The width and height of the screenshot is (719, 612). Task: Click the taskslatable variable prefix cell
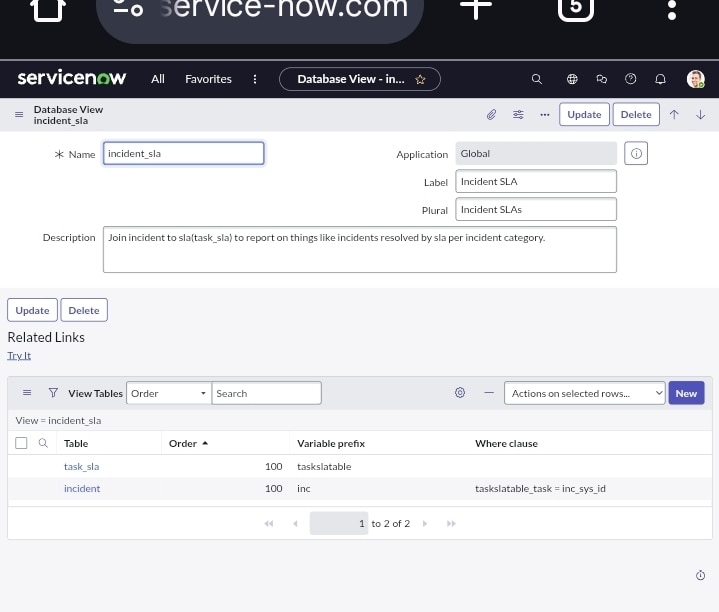pos(324,466)
